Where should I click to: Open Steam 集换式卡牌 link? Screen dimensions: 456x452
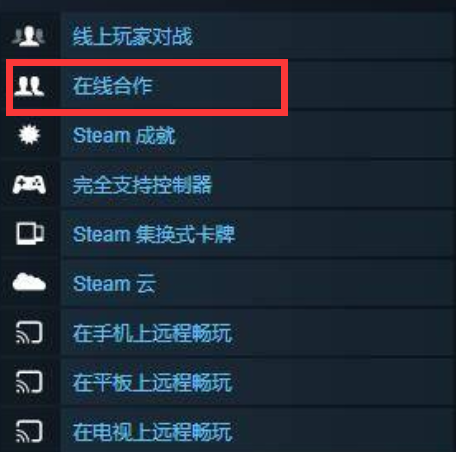154,234
